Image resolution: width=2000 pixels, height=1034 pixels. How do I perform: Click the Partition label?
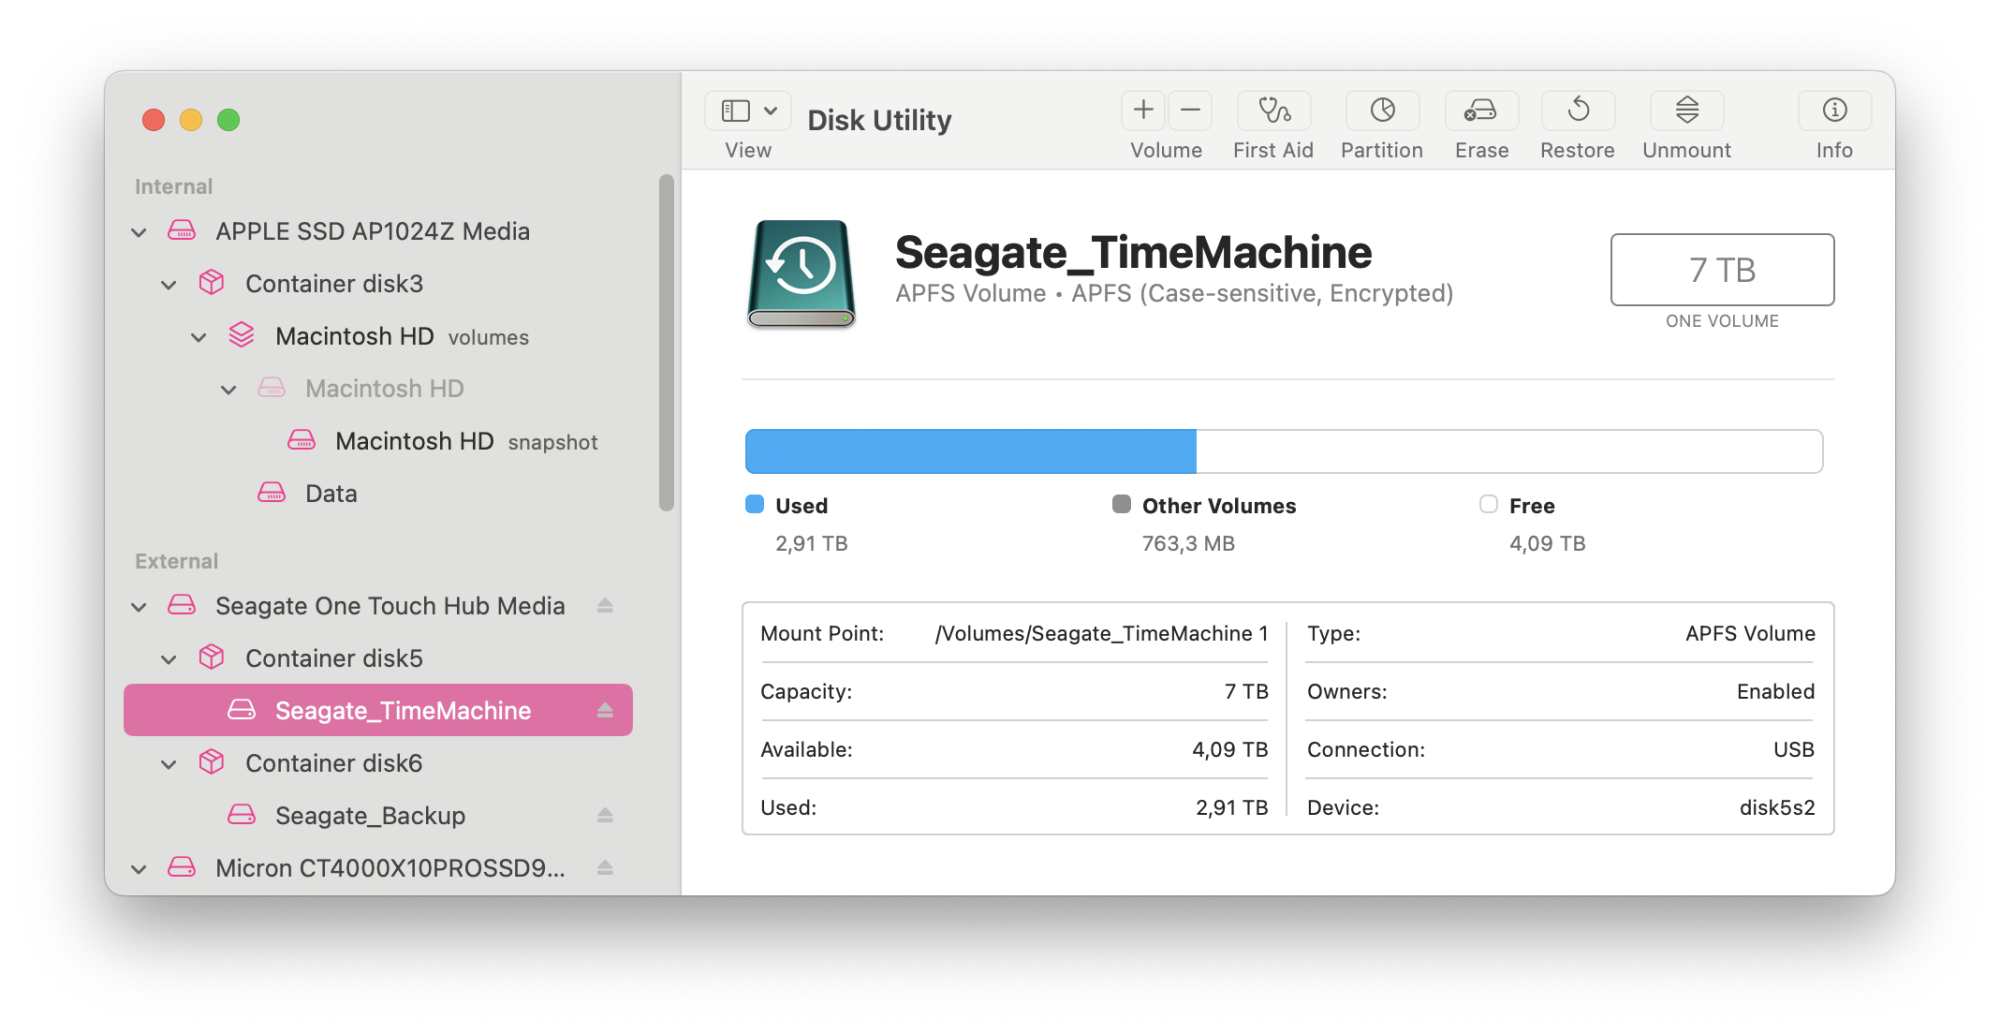(1382, 150)
